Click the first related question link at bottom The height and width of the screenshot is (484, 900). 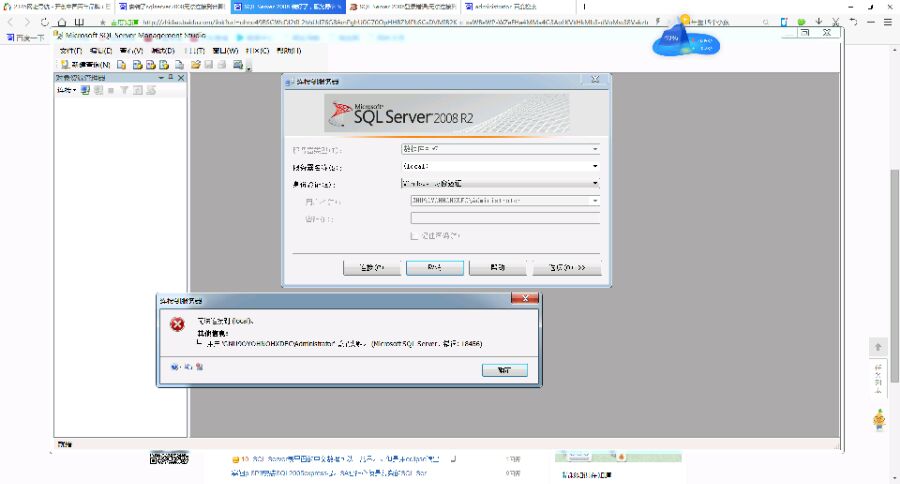click(344, 459)
